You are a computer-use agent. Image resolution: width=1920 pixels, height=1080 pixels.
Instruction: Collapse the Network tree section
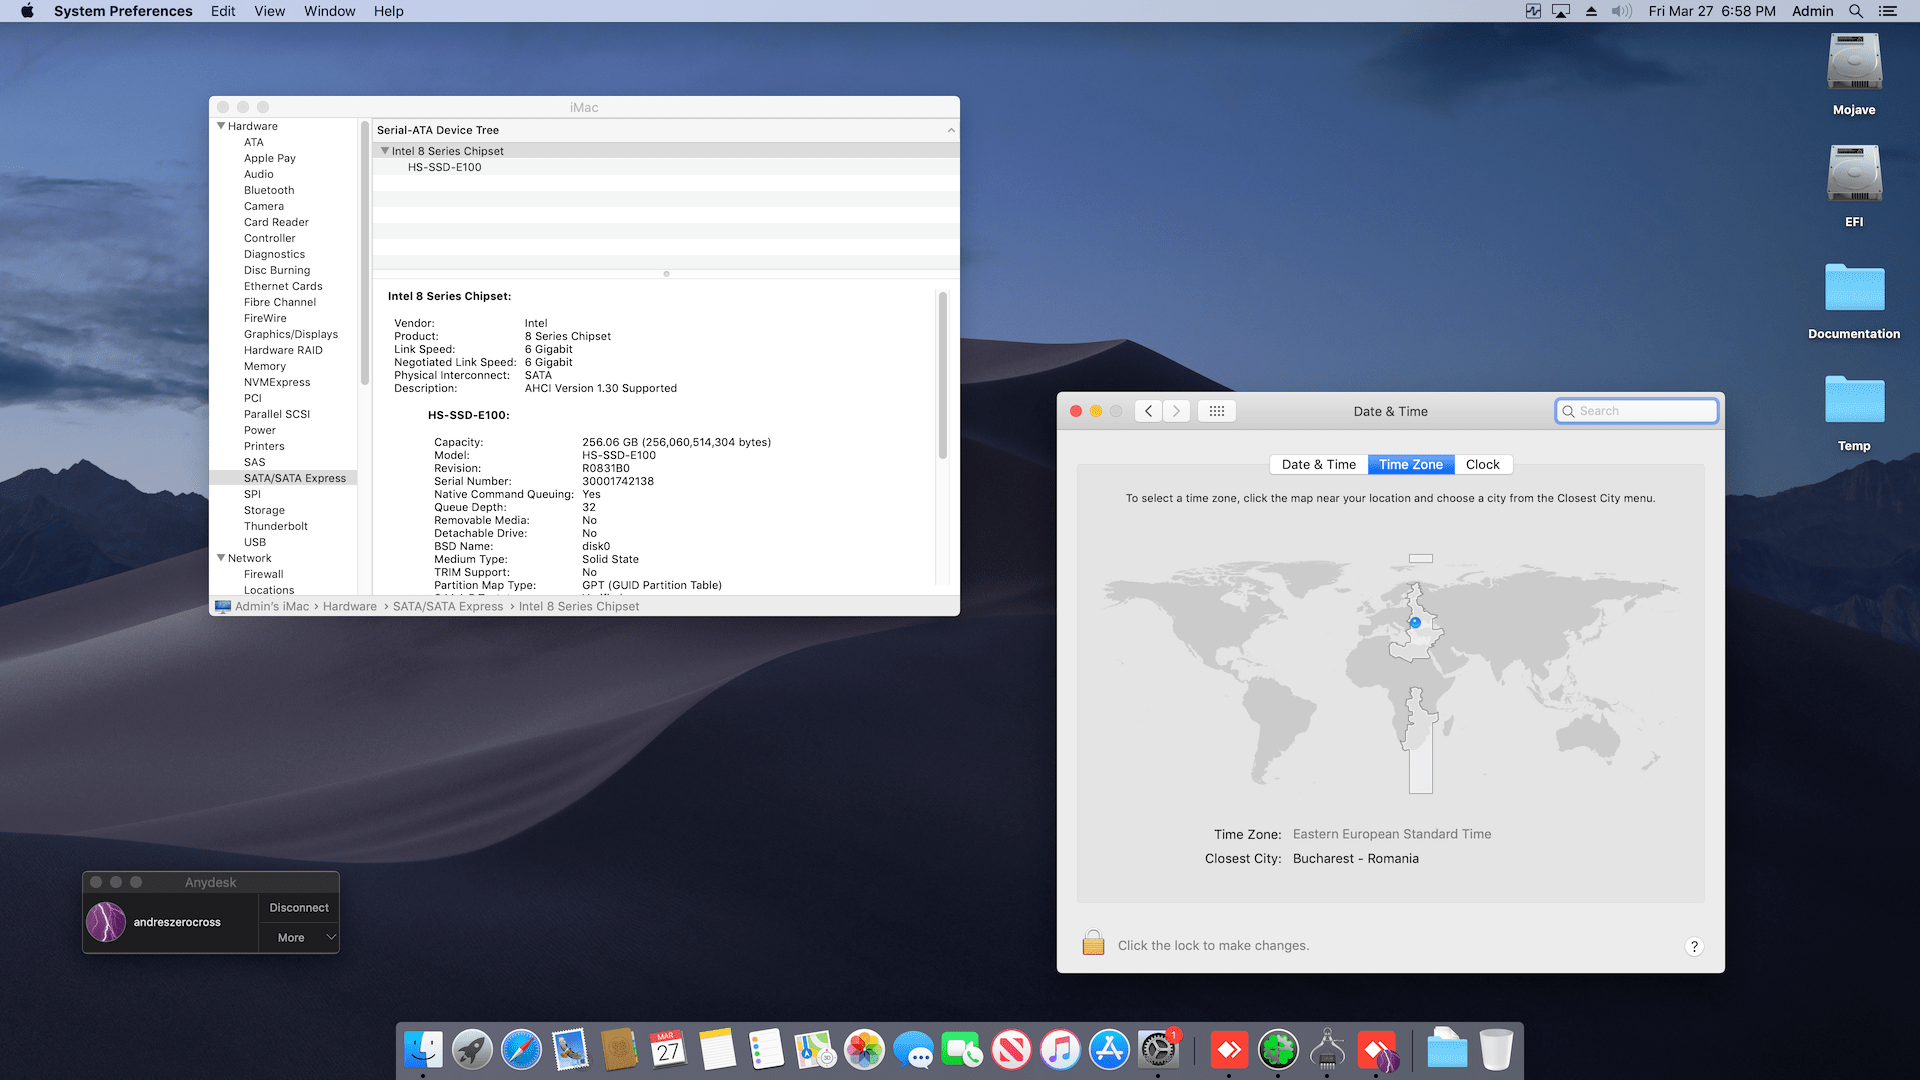point(221,558)
